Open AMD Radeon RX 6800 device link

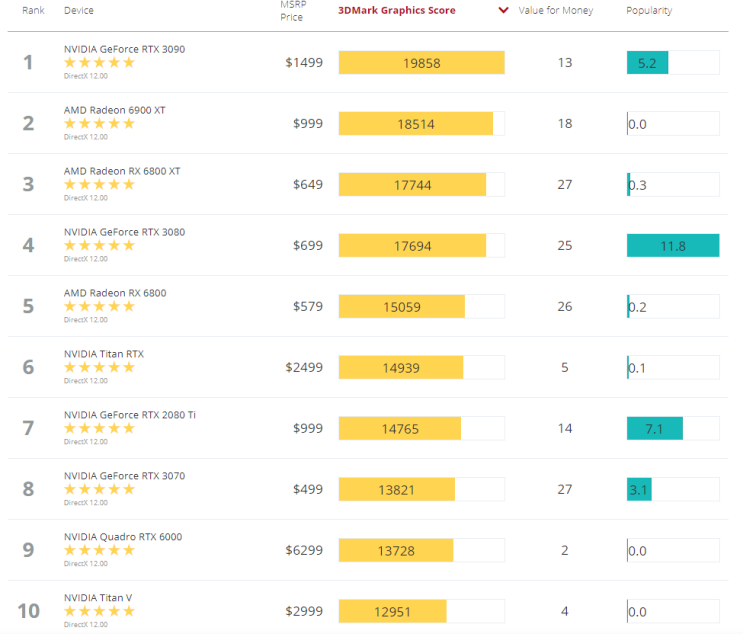click(115, 293)
